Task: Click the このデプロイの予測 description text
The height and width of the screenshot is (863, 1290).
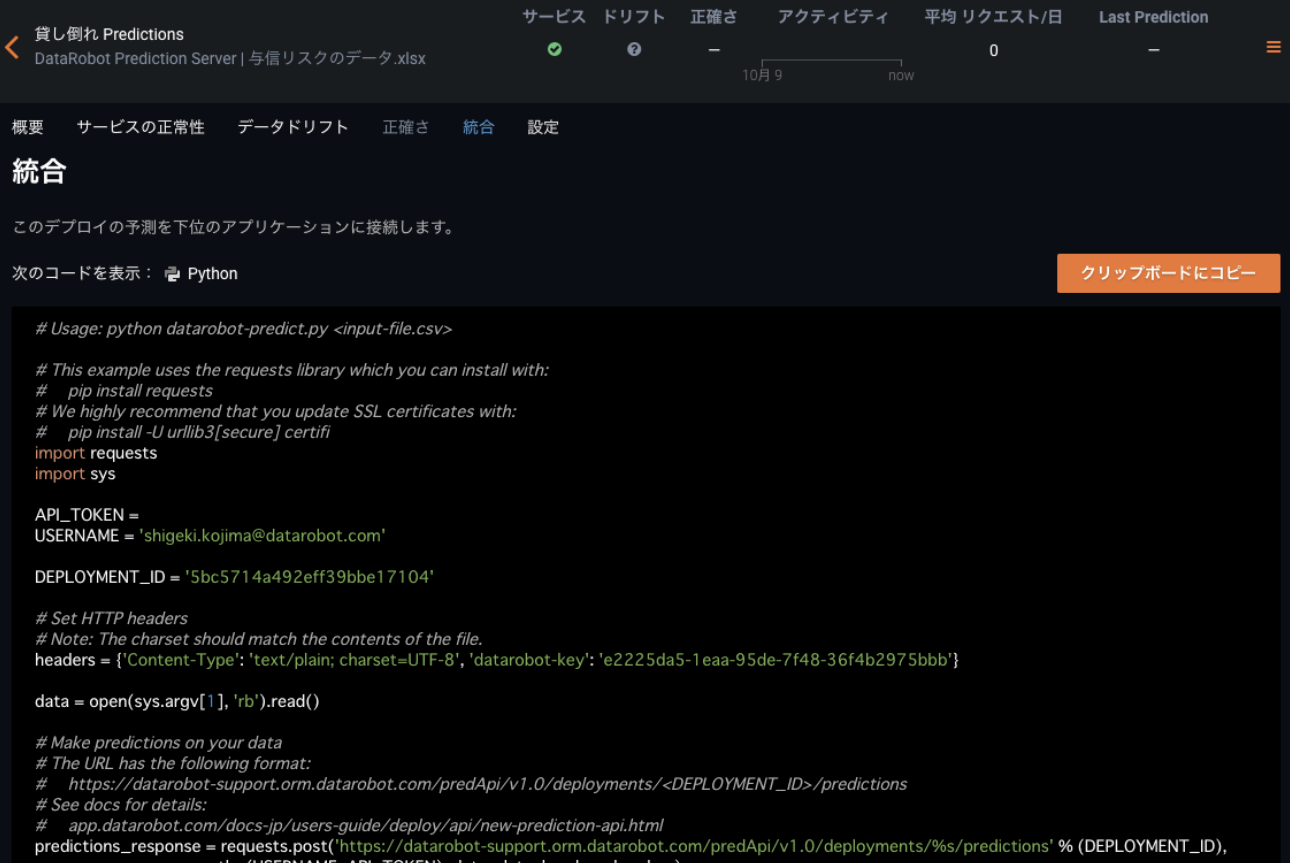Action: click(234, 227)
